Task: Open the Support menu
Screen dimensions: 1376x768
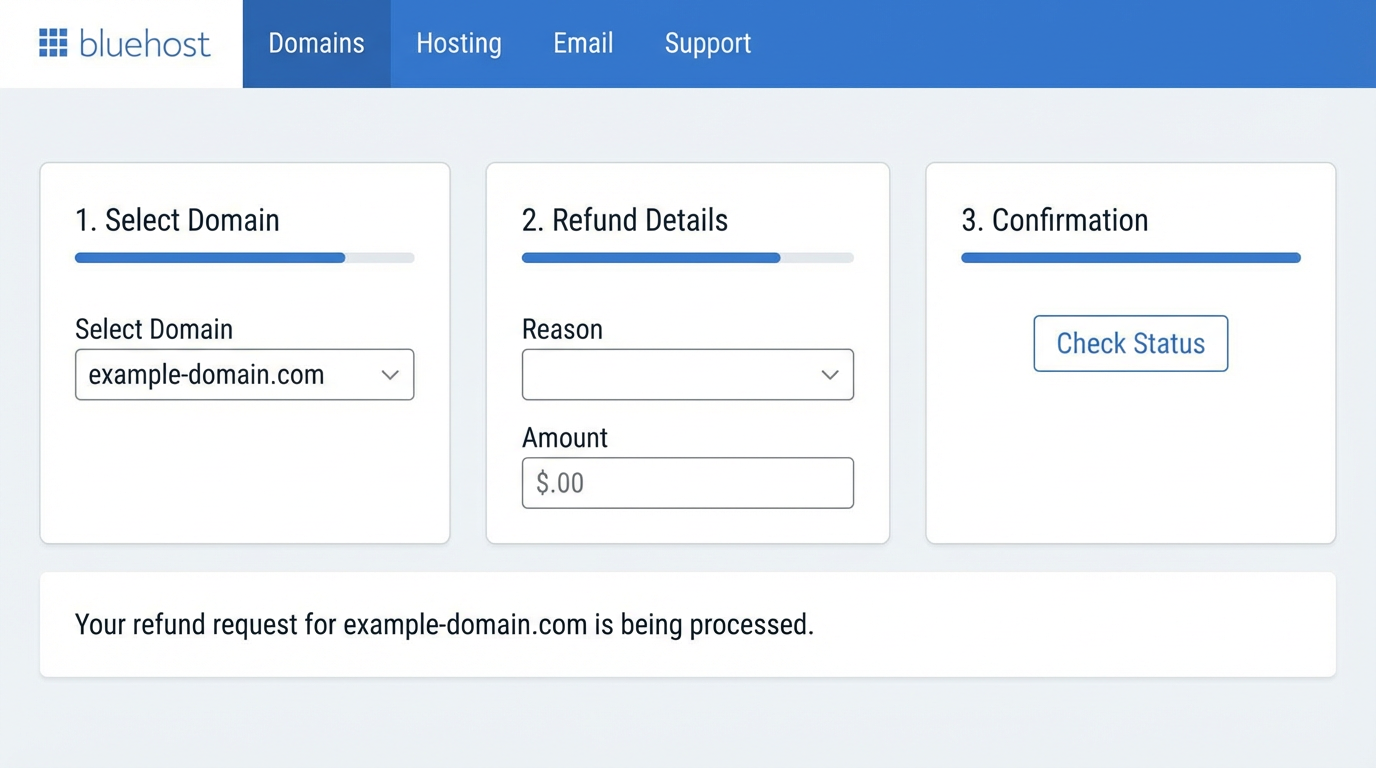Action: pyautogui.click(x=707, y=43)
